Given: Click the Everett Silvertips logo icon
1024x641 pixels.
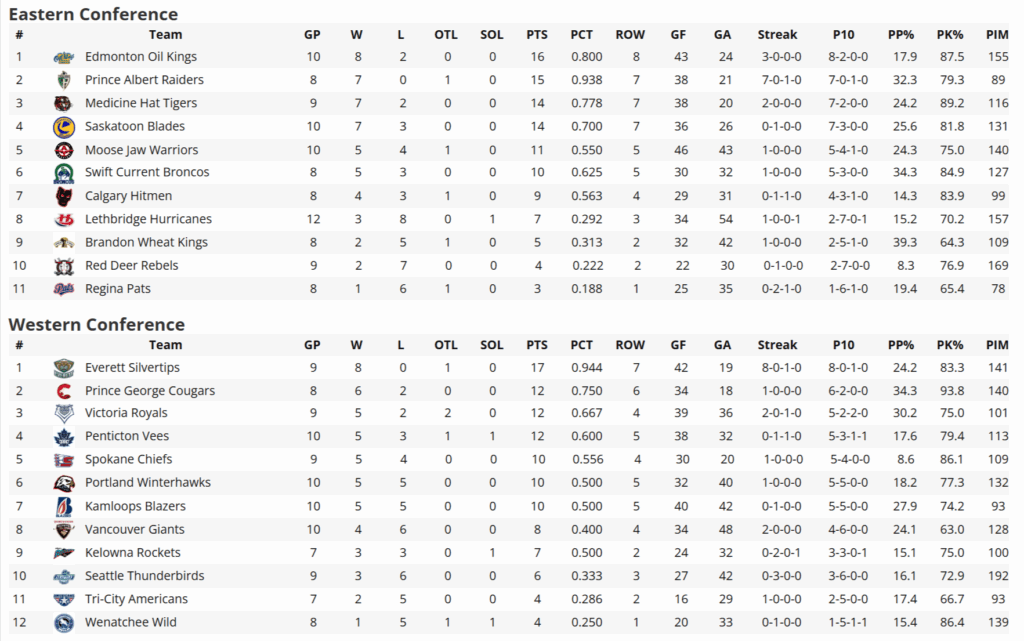Looking at the screenshot, I should (x=64, y=368).
